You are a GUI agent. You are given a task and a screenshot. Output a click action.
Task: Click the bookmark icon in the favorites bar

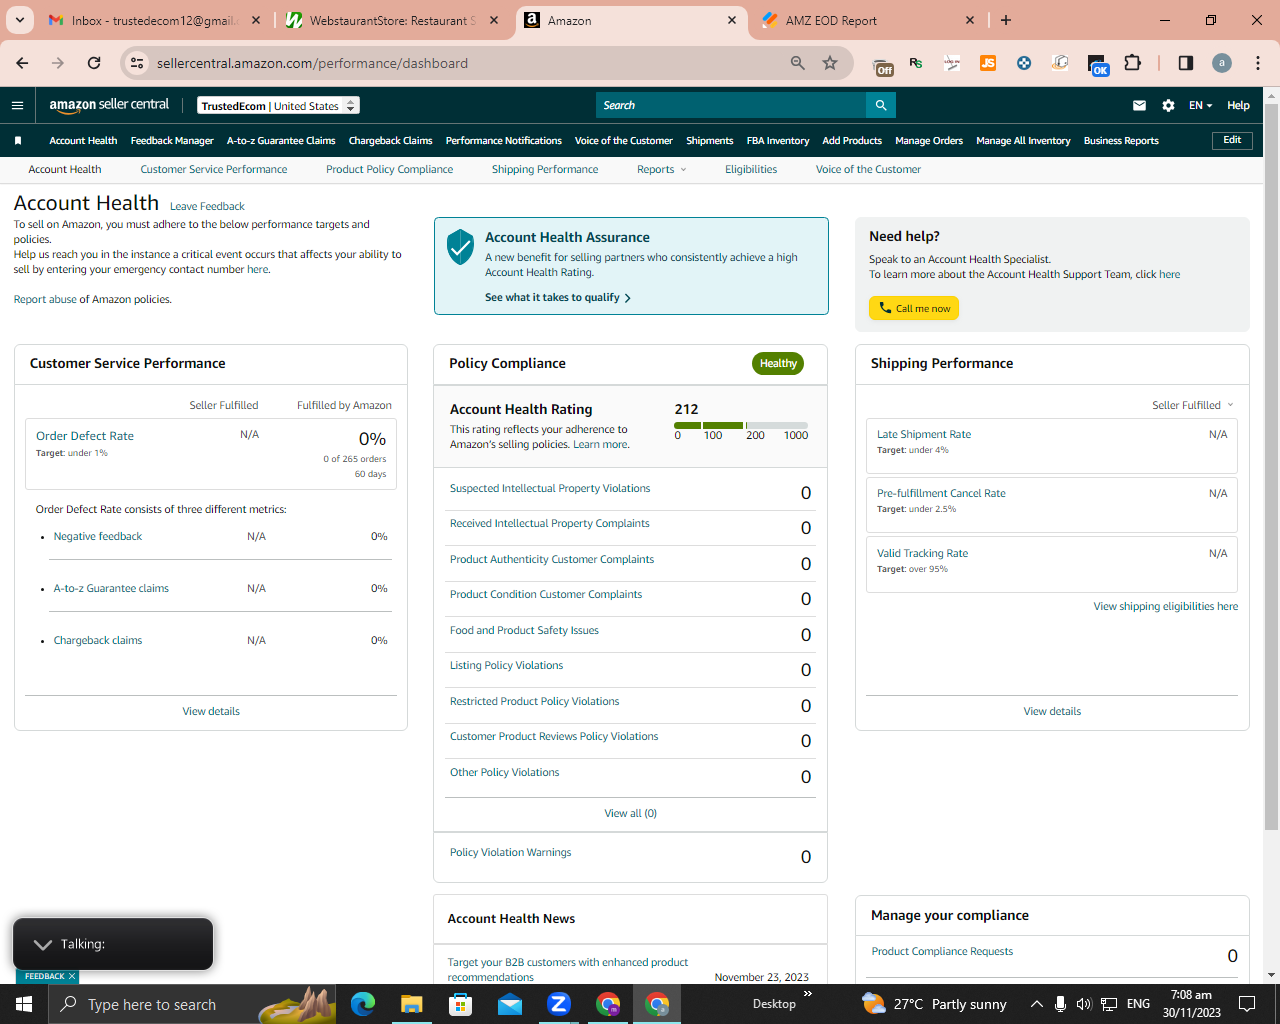(x=18, y=141)
